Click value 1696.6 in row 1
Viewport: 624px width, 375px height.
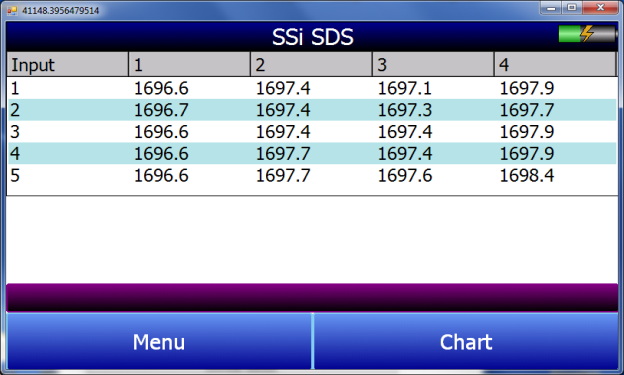(x=161, y=88)
